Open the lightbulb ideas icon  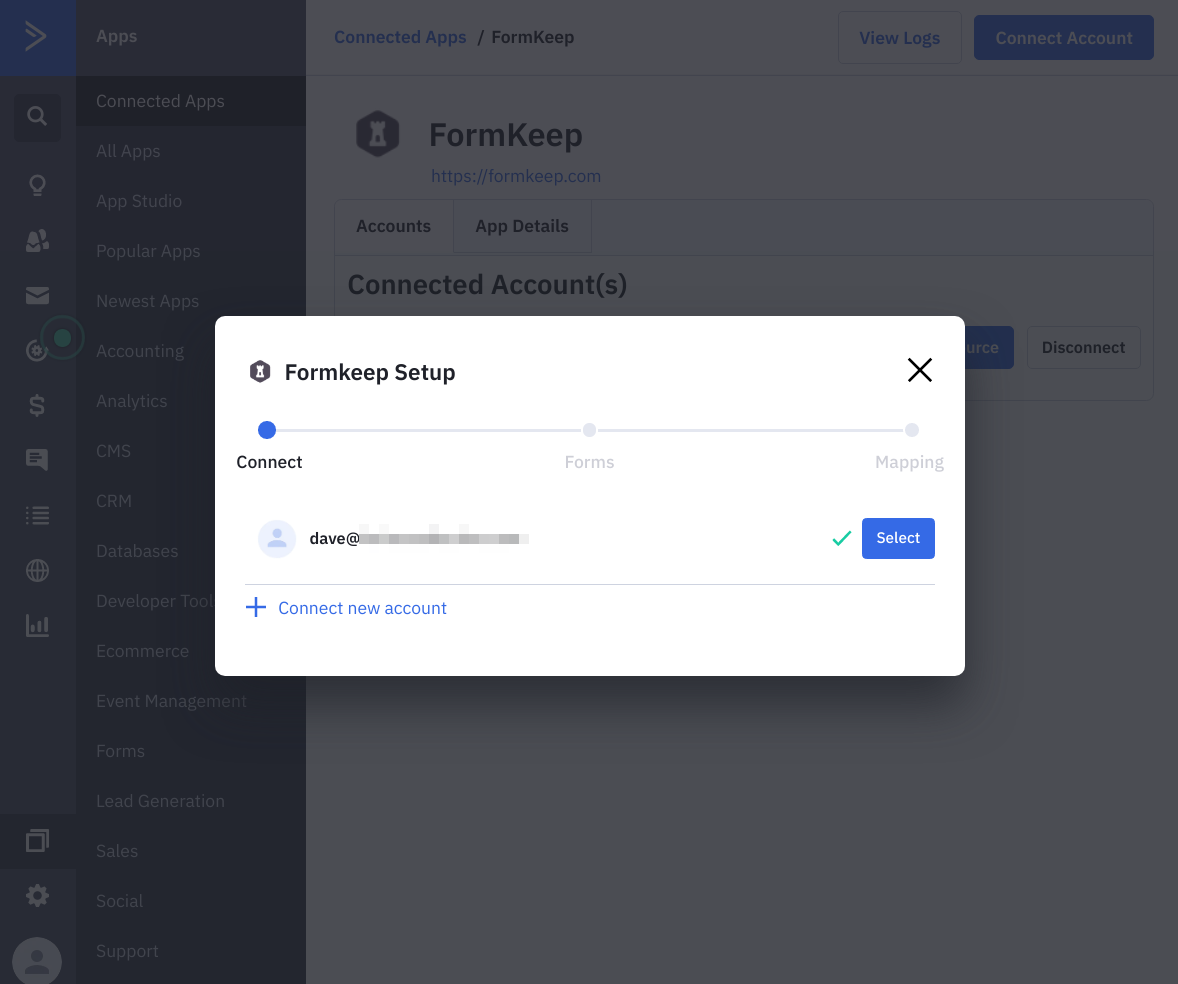coord(37,186)
